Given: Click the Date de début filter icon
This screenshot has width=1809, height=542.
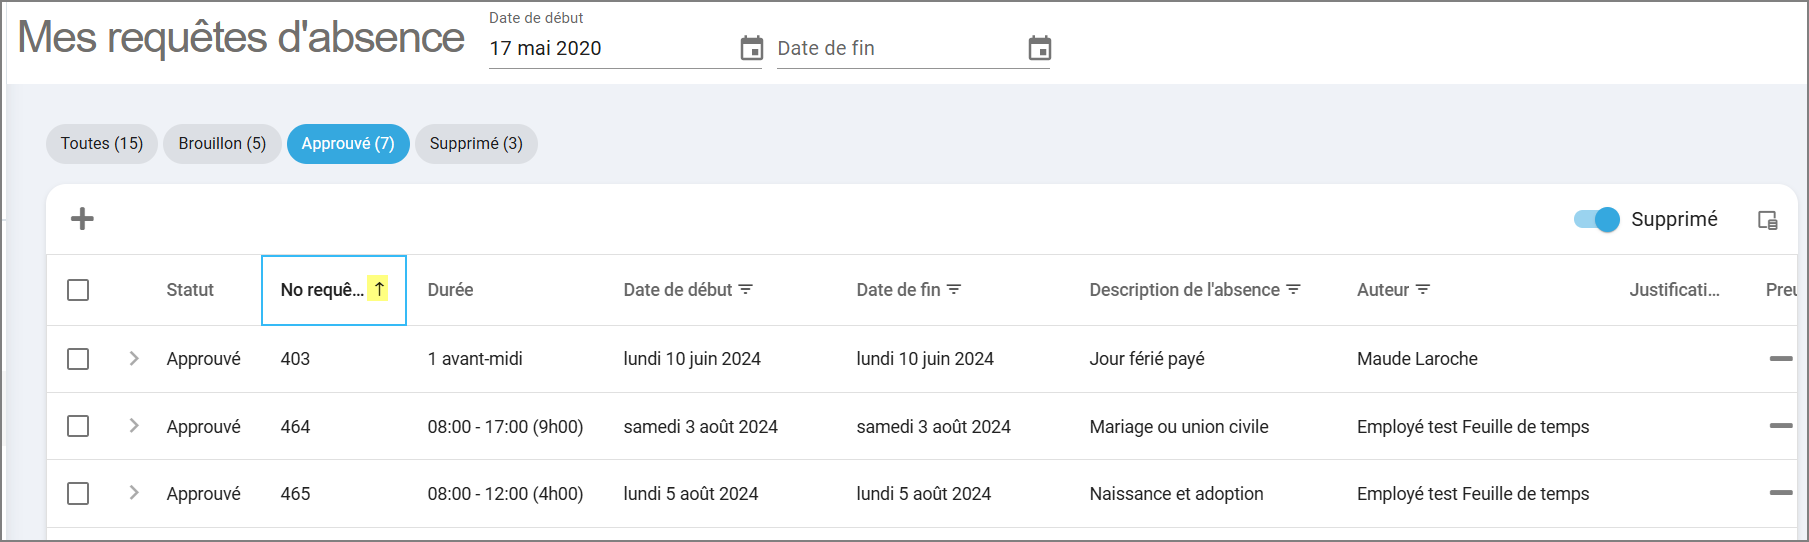Looking at the screenshot, I should tap(746, 290).
